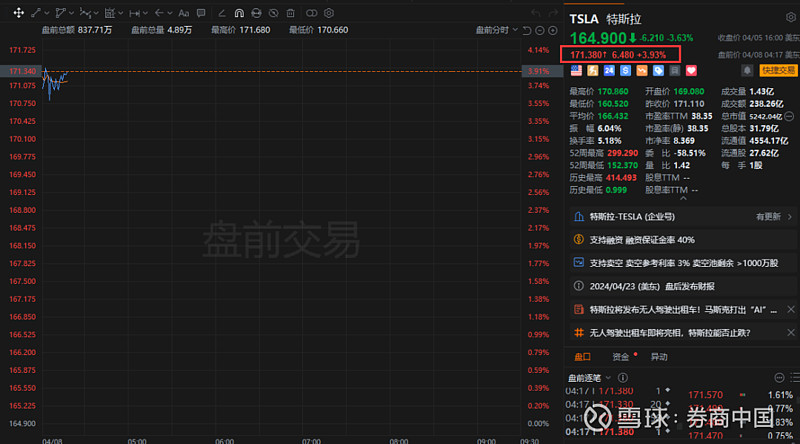Show info about 盘前逐笔 ticks
The image size is (800, 444).
pos(622,378)
